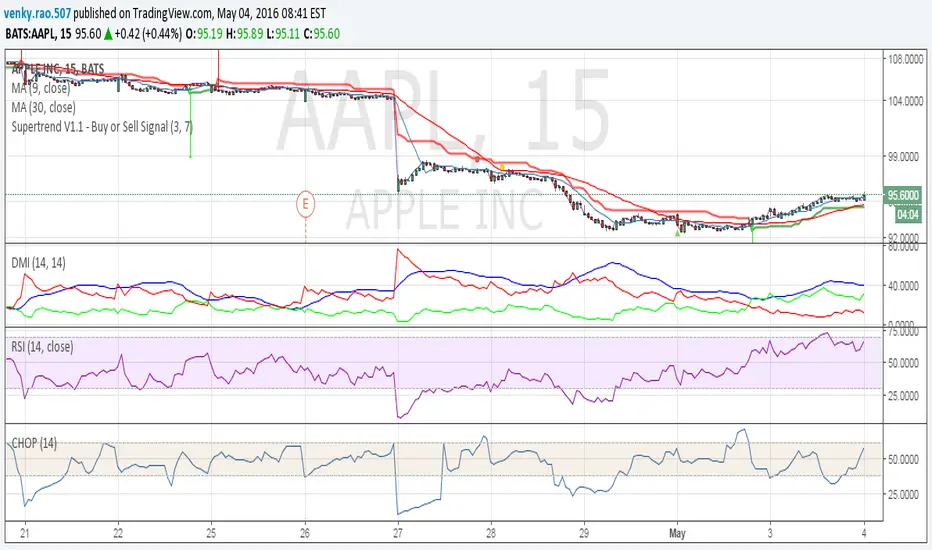Click the yellow dot marker on the 28th

click(502, 167)
